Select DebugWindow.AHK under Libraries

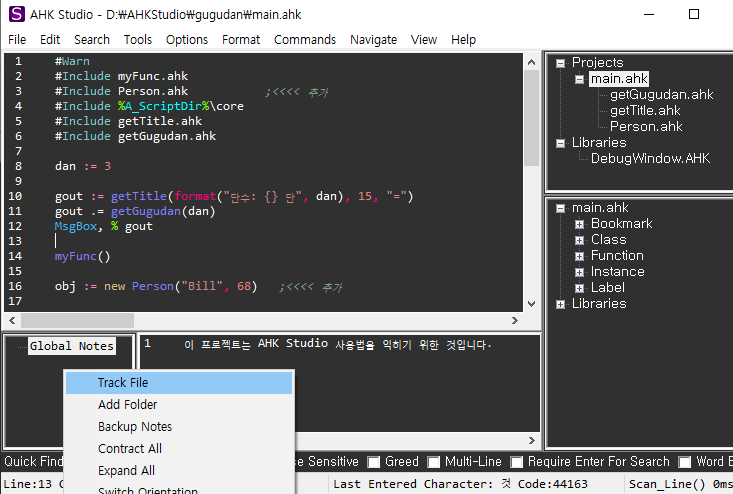point(650,159)
